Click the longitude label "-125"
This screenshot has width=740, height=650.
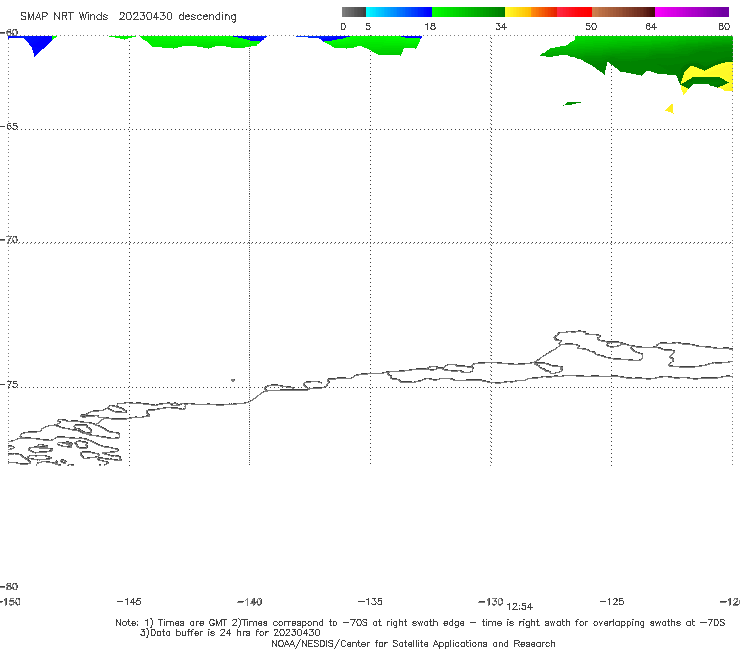tap(612, 601)
